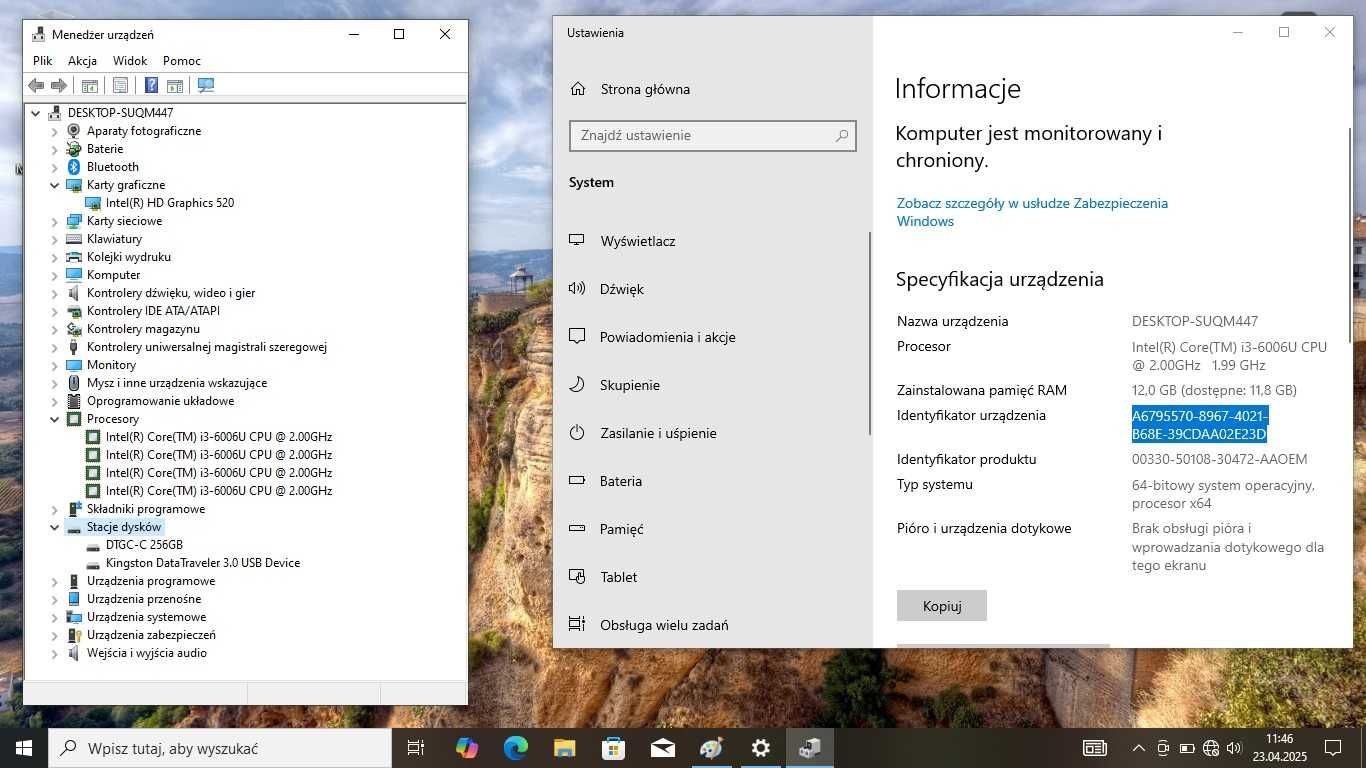Click the Powiadomienia i akcje icon
This screenshot has width=1366, height=768.
(577, 337)
